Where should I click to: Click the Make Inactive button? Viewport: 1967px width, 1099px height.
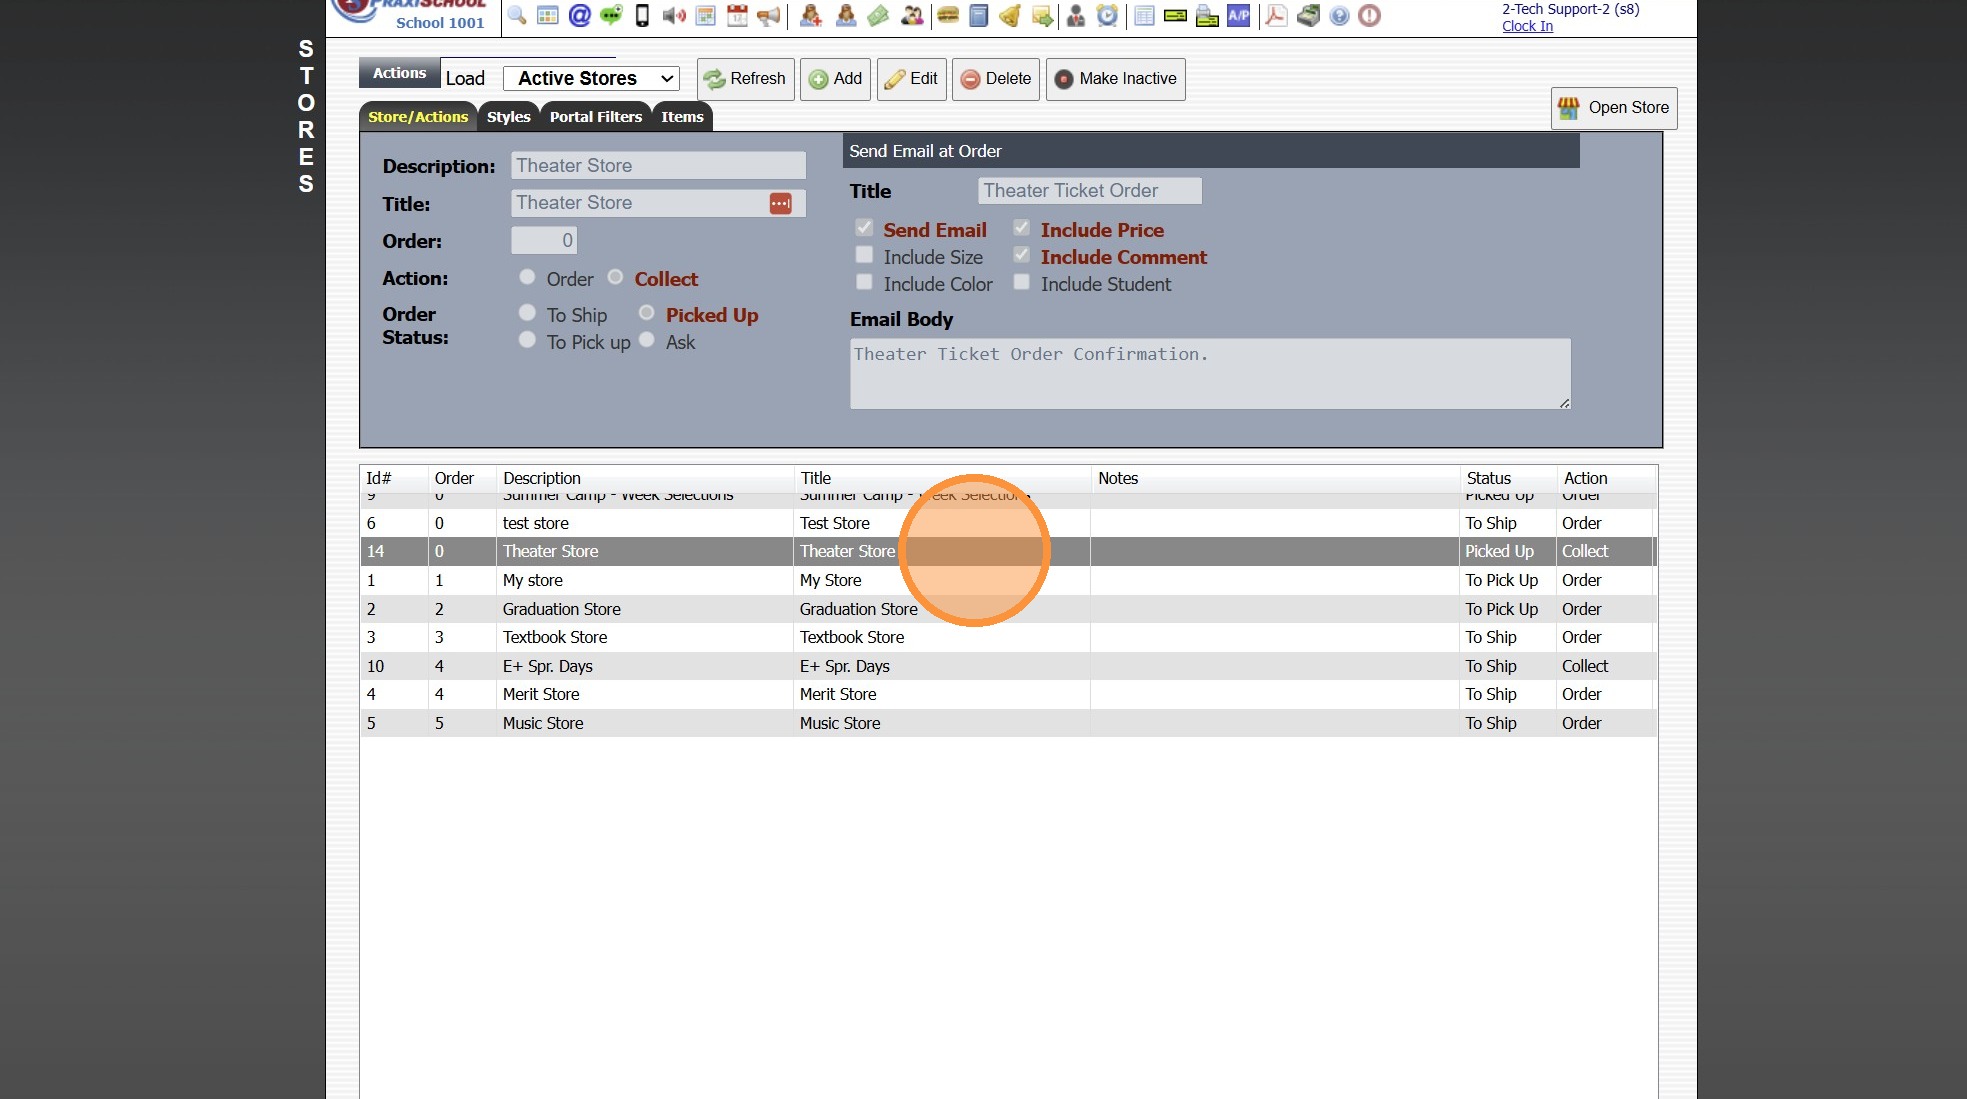click(x=1115, y=79)
